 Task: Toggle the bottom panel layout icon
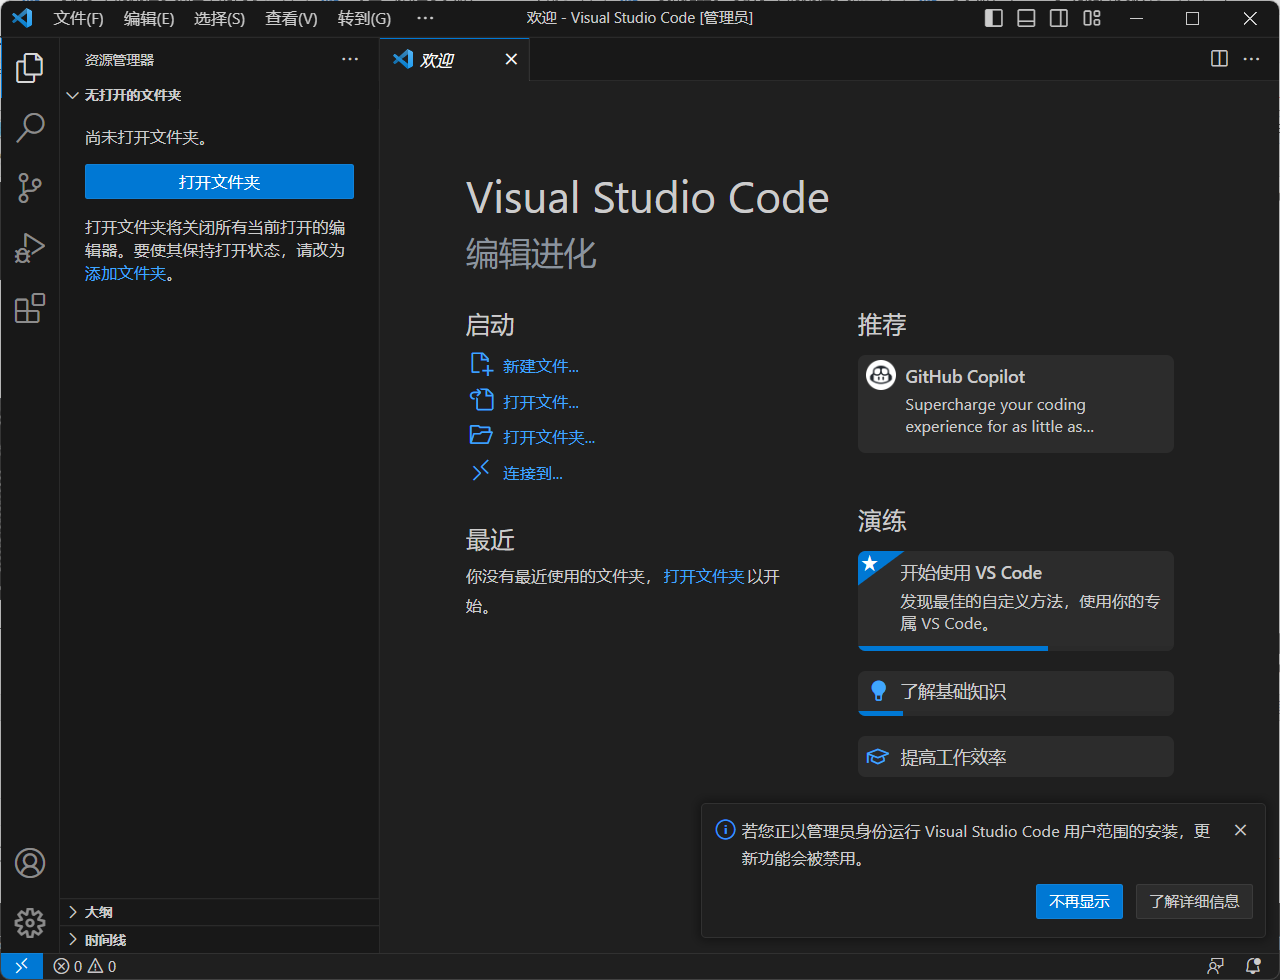click(1026, 18)
